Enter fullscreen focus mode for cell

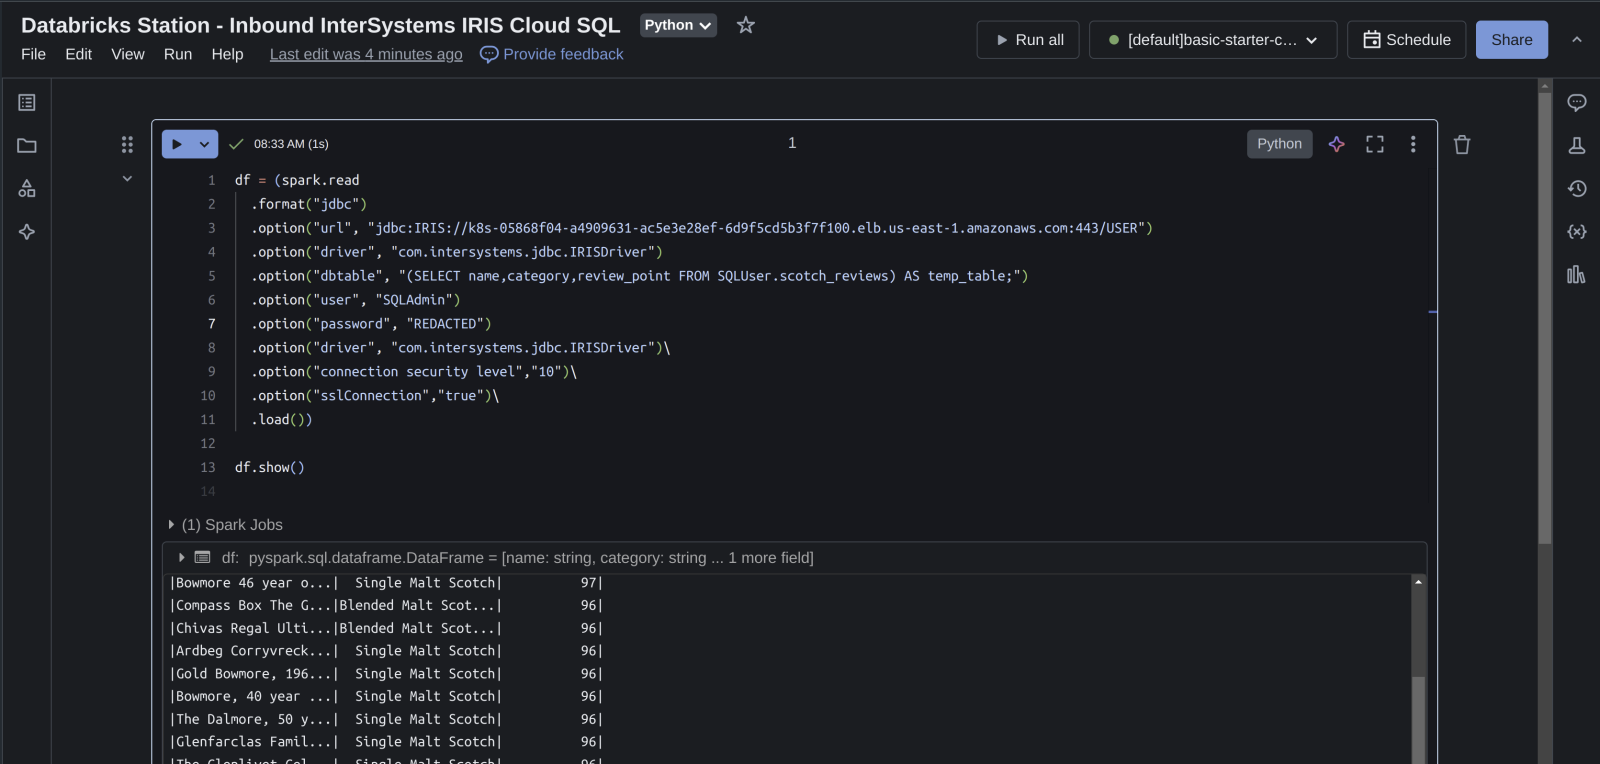[x=1374, y=144]
